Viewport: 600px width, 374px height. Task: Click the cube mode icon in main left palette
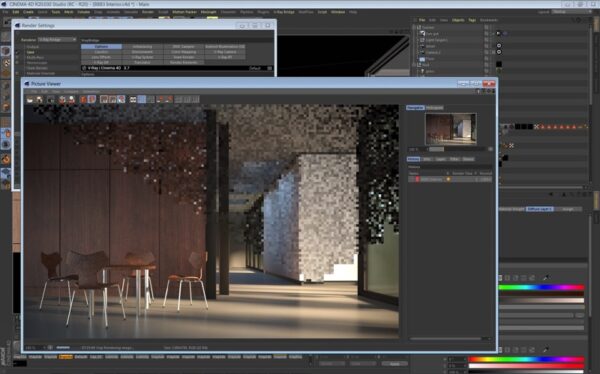pyautogui.click(x=6, y=51)
